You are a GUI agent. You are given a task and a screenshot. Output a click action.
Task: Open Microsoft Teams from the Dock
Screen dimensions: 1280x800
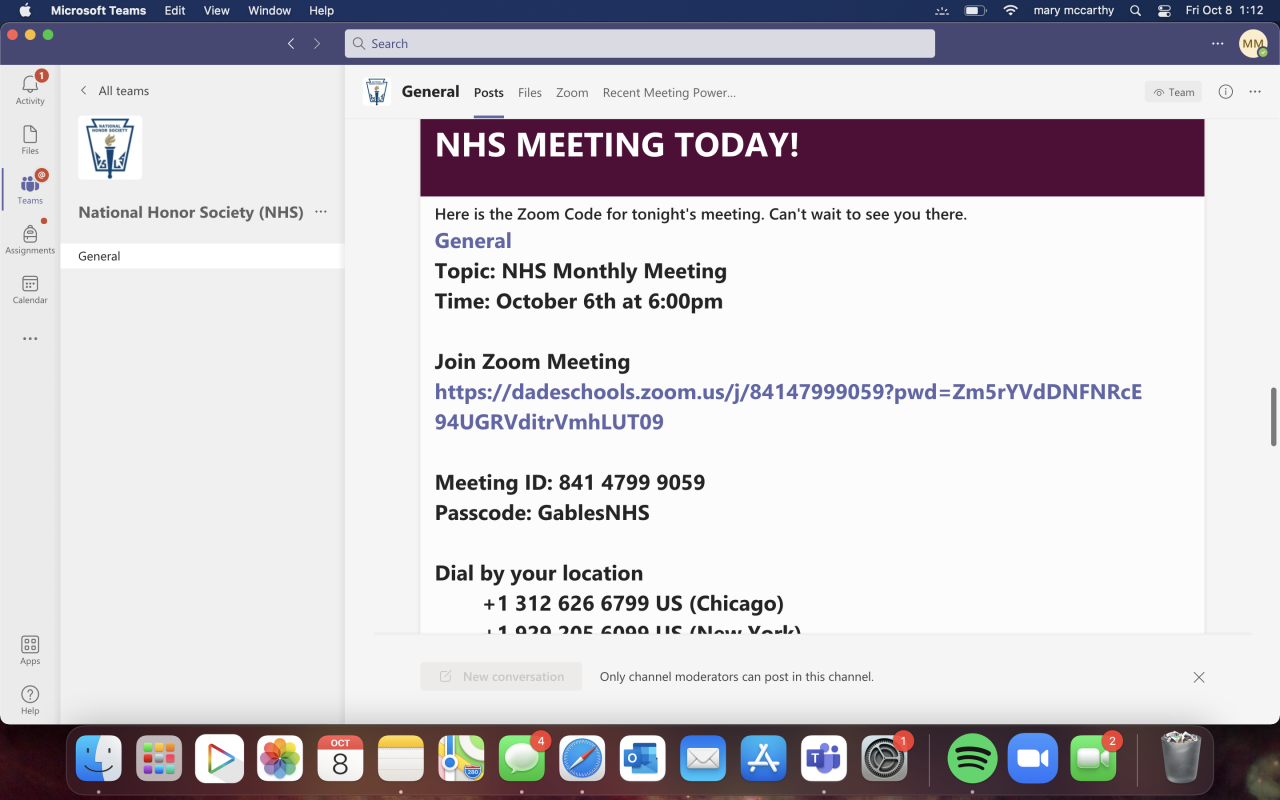coord(824,759)
